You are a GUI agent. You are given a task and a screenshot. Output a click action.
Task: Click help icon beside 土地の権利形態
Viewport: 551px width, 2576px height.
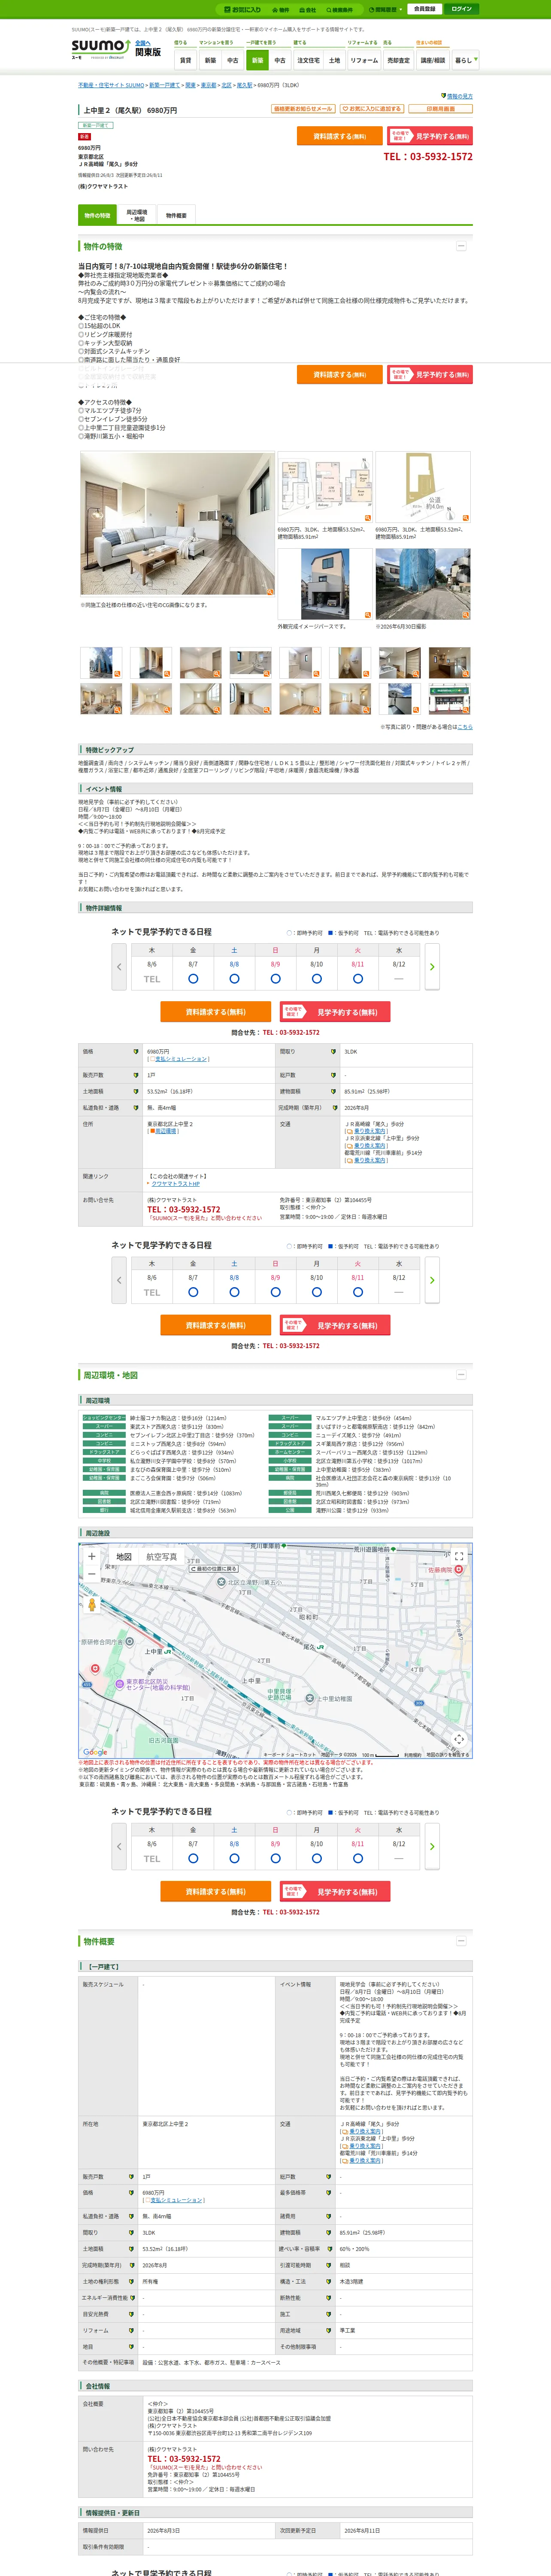pos(131,2281)
